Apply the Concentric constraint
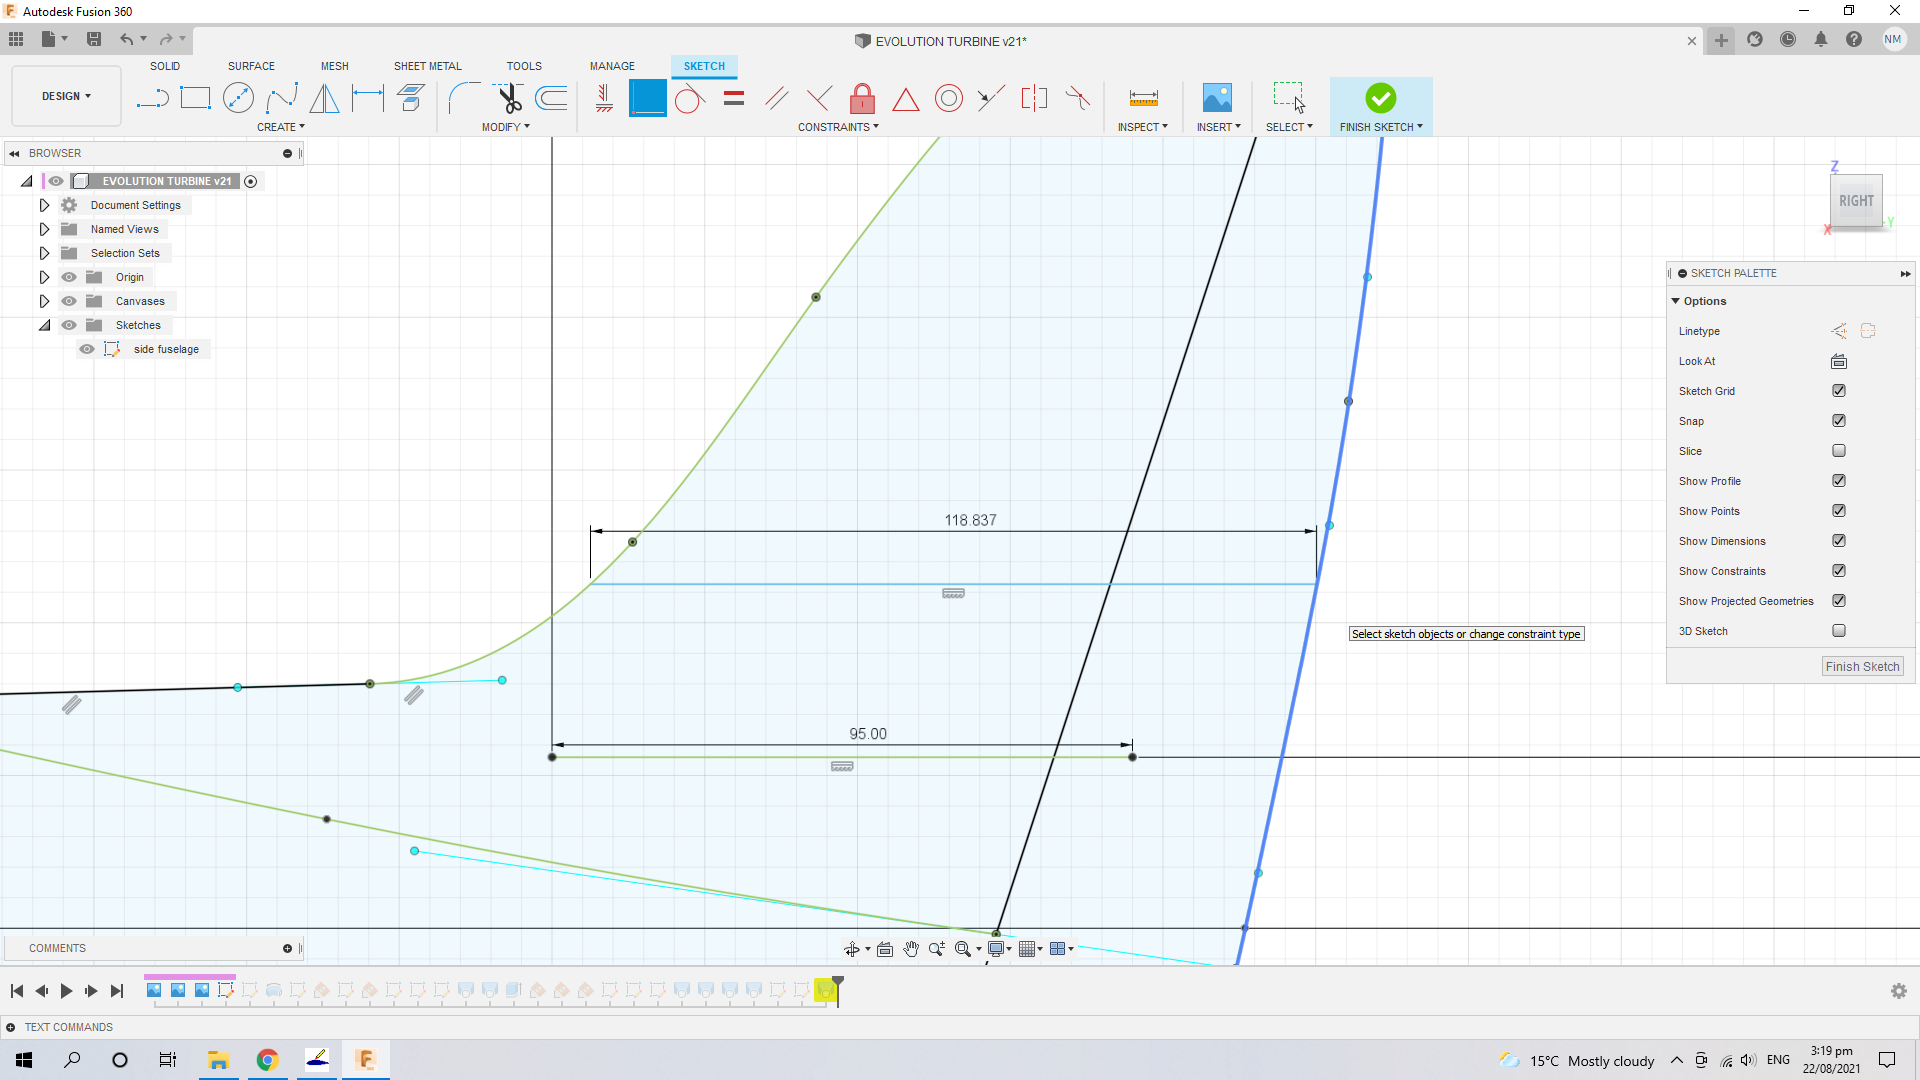The height and width of the screenshot is (1080, 1920). tap(948, 98)
